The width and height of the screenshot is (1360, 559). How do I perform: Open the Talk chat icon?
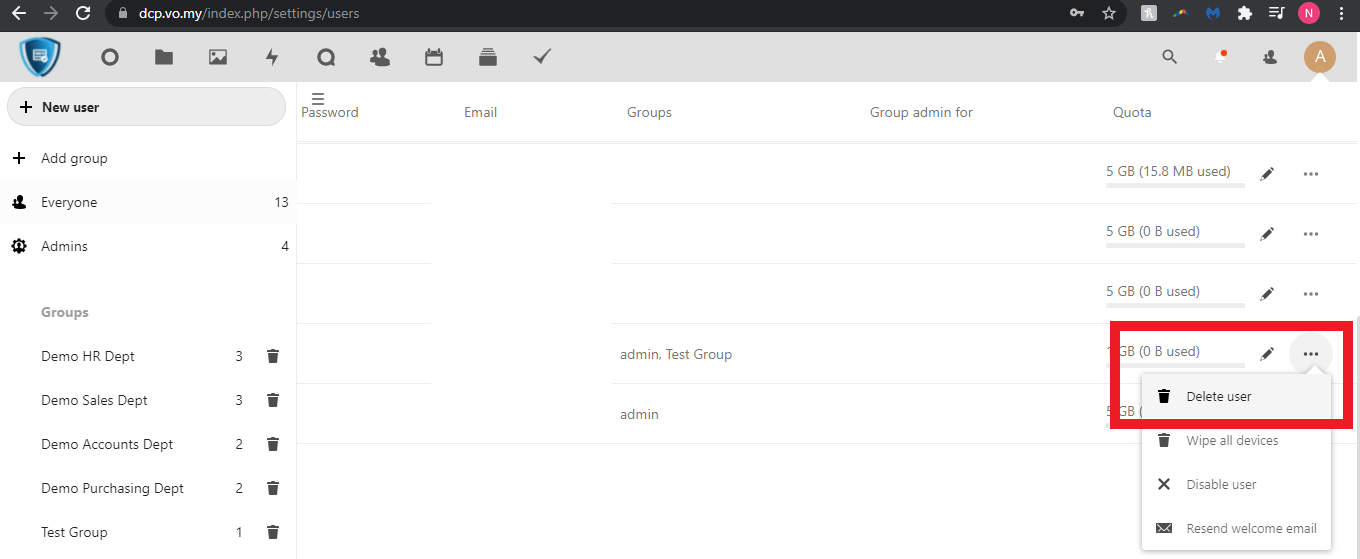(326, 58)
